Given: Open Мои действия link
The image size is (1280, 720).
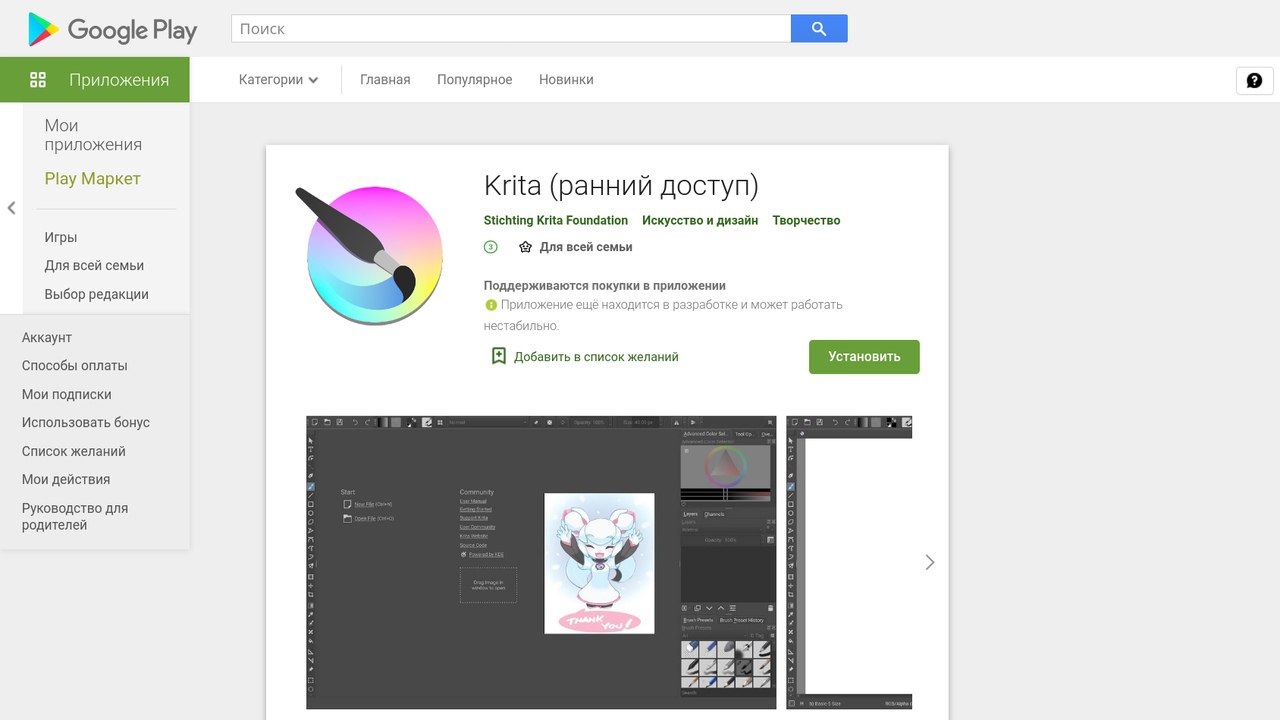Looking at the screenshot, I should click(x=66, y=480).
